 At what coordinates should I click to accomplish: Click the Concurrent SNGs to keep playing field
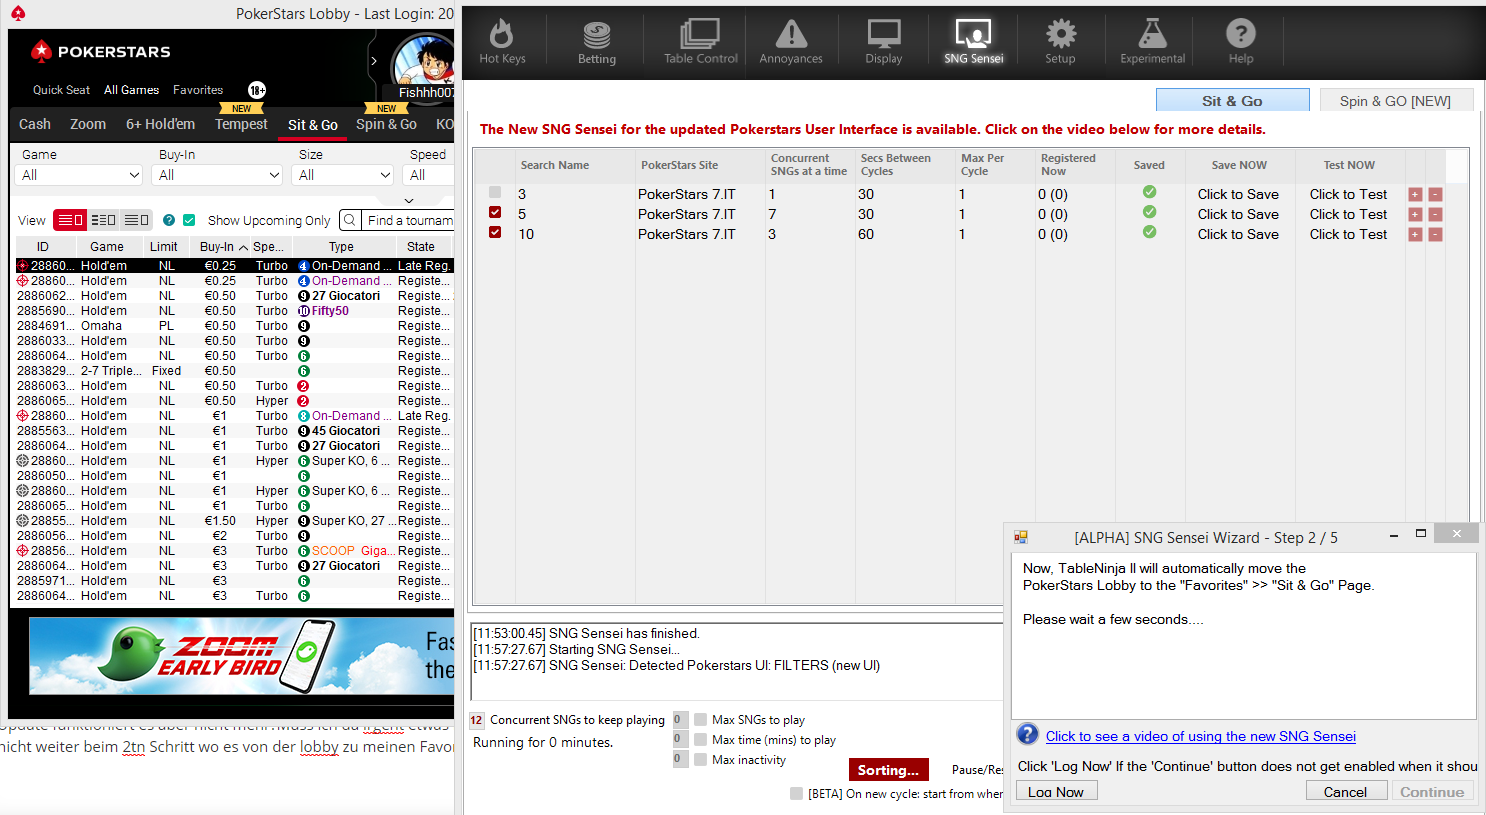477,720
